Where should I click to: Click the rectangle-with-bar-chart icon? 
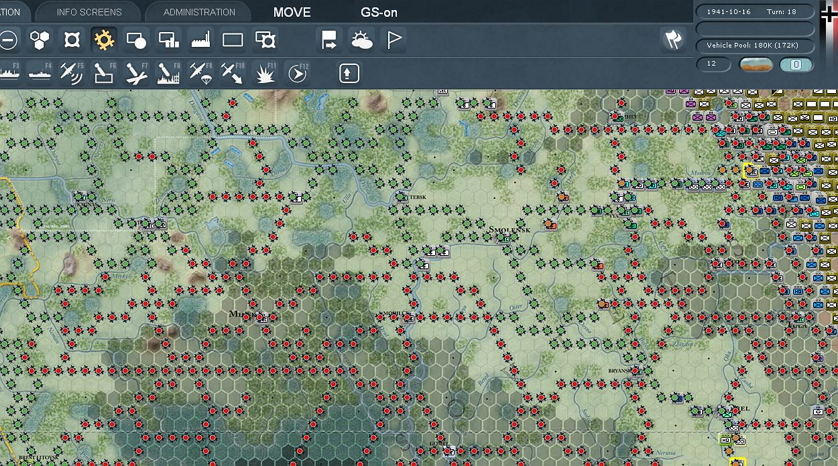coord(169,40)
